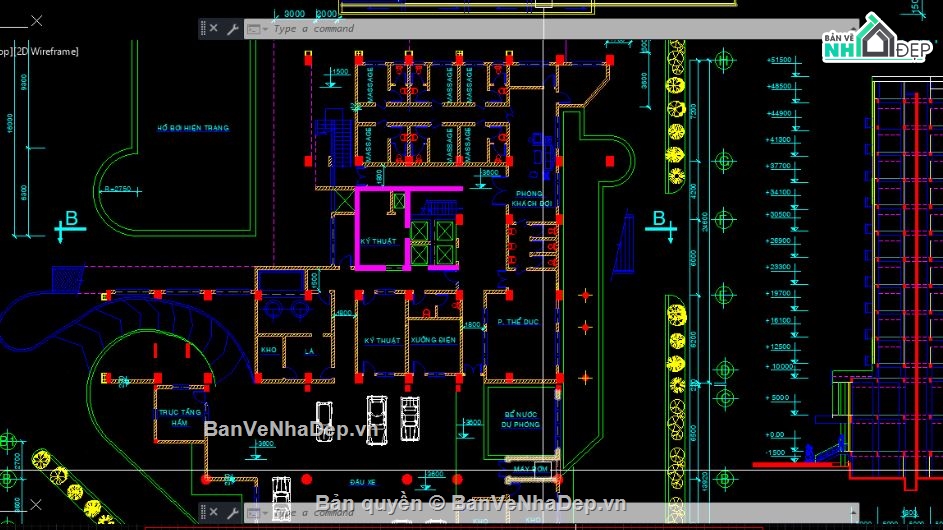Grab the upper command line grip handle

[x=203, y=29]
